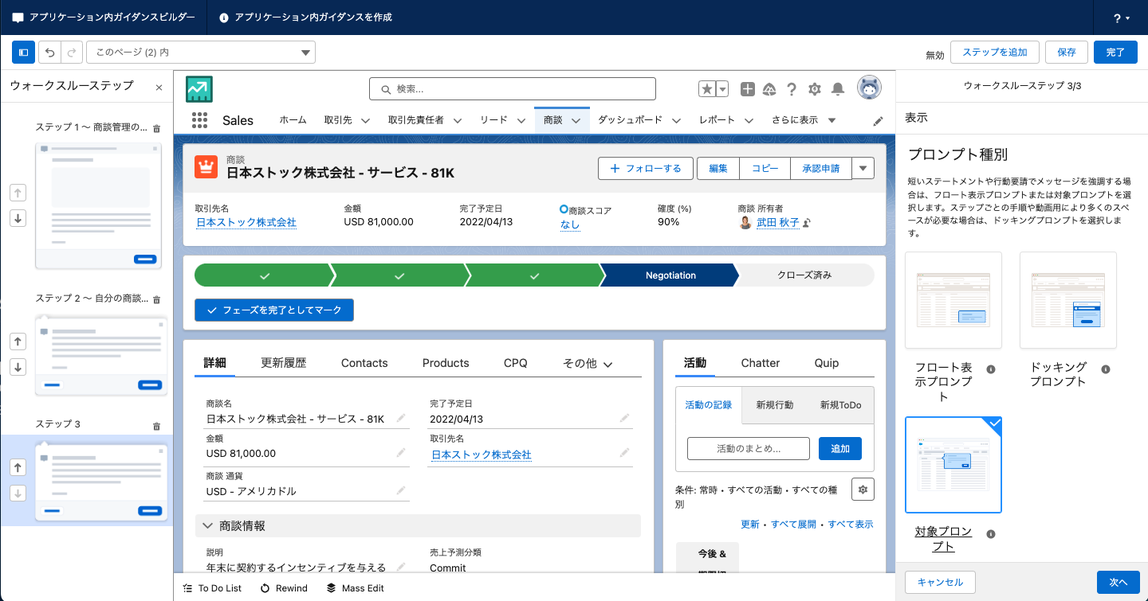Image resolution: width=1148 pixels, height=601 pixels.
Task: Expand the ダッシュボード nav dropdown chevron
Action: [676, 121]
